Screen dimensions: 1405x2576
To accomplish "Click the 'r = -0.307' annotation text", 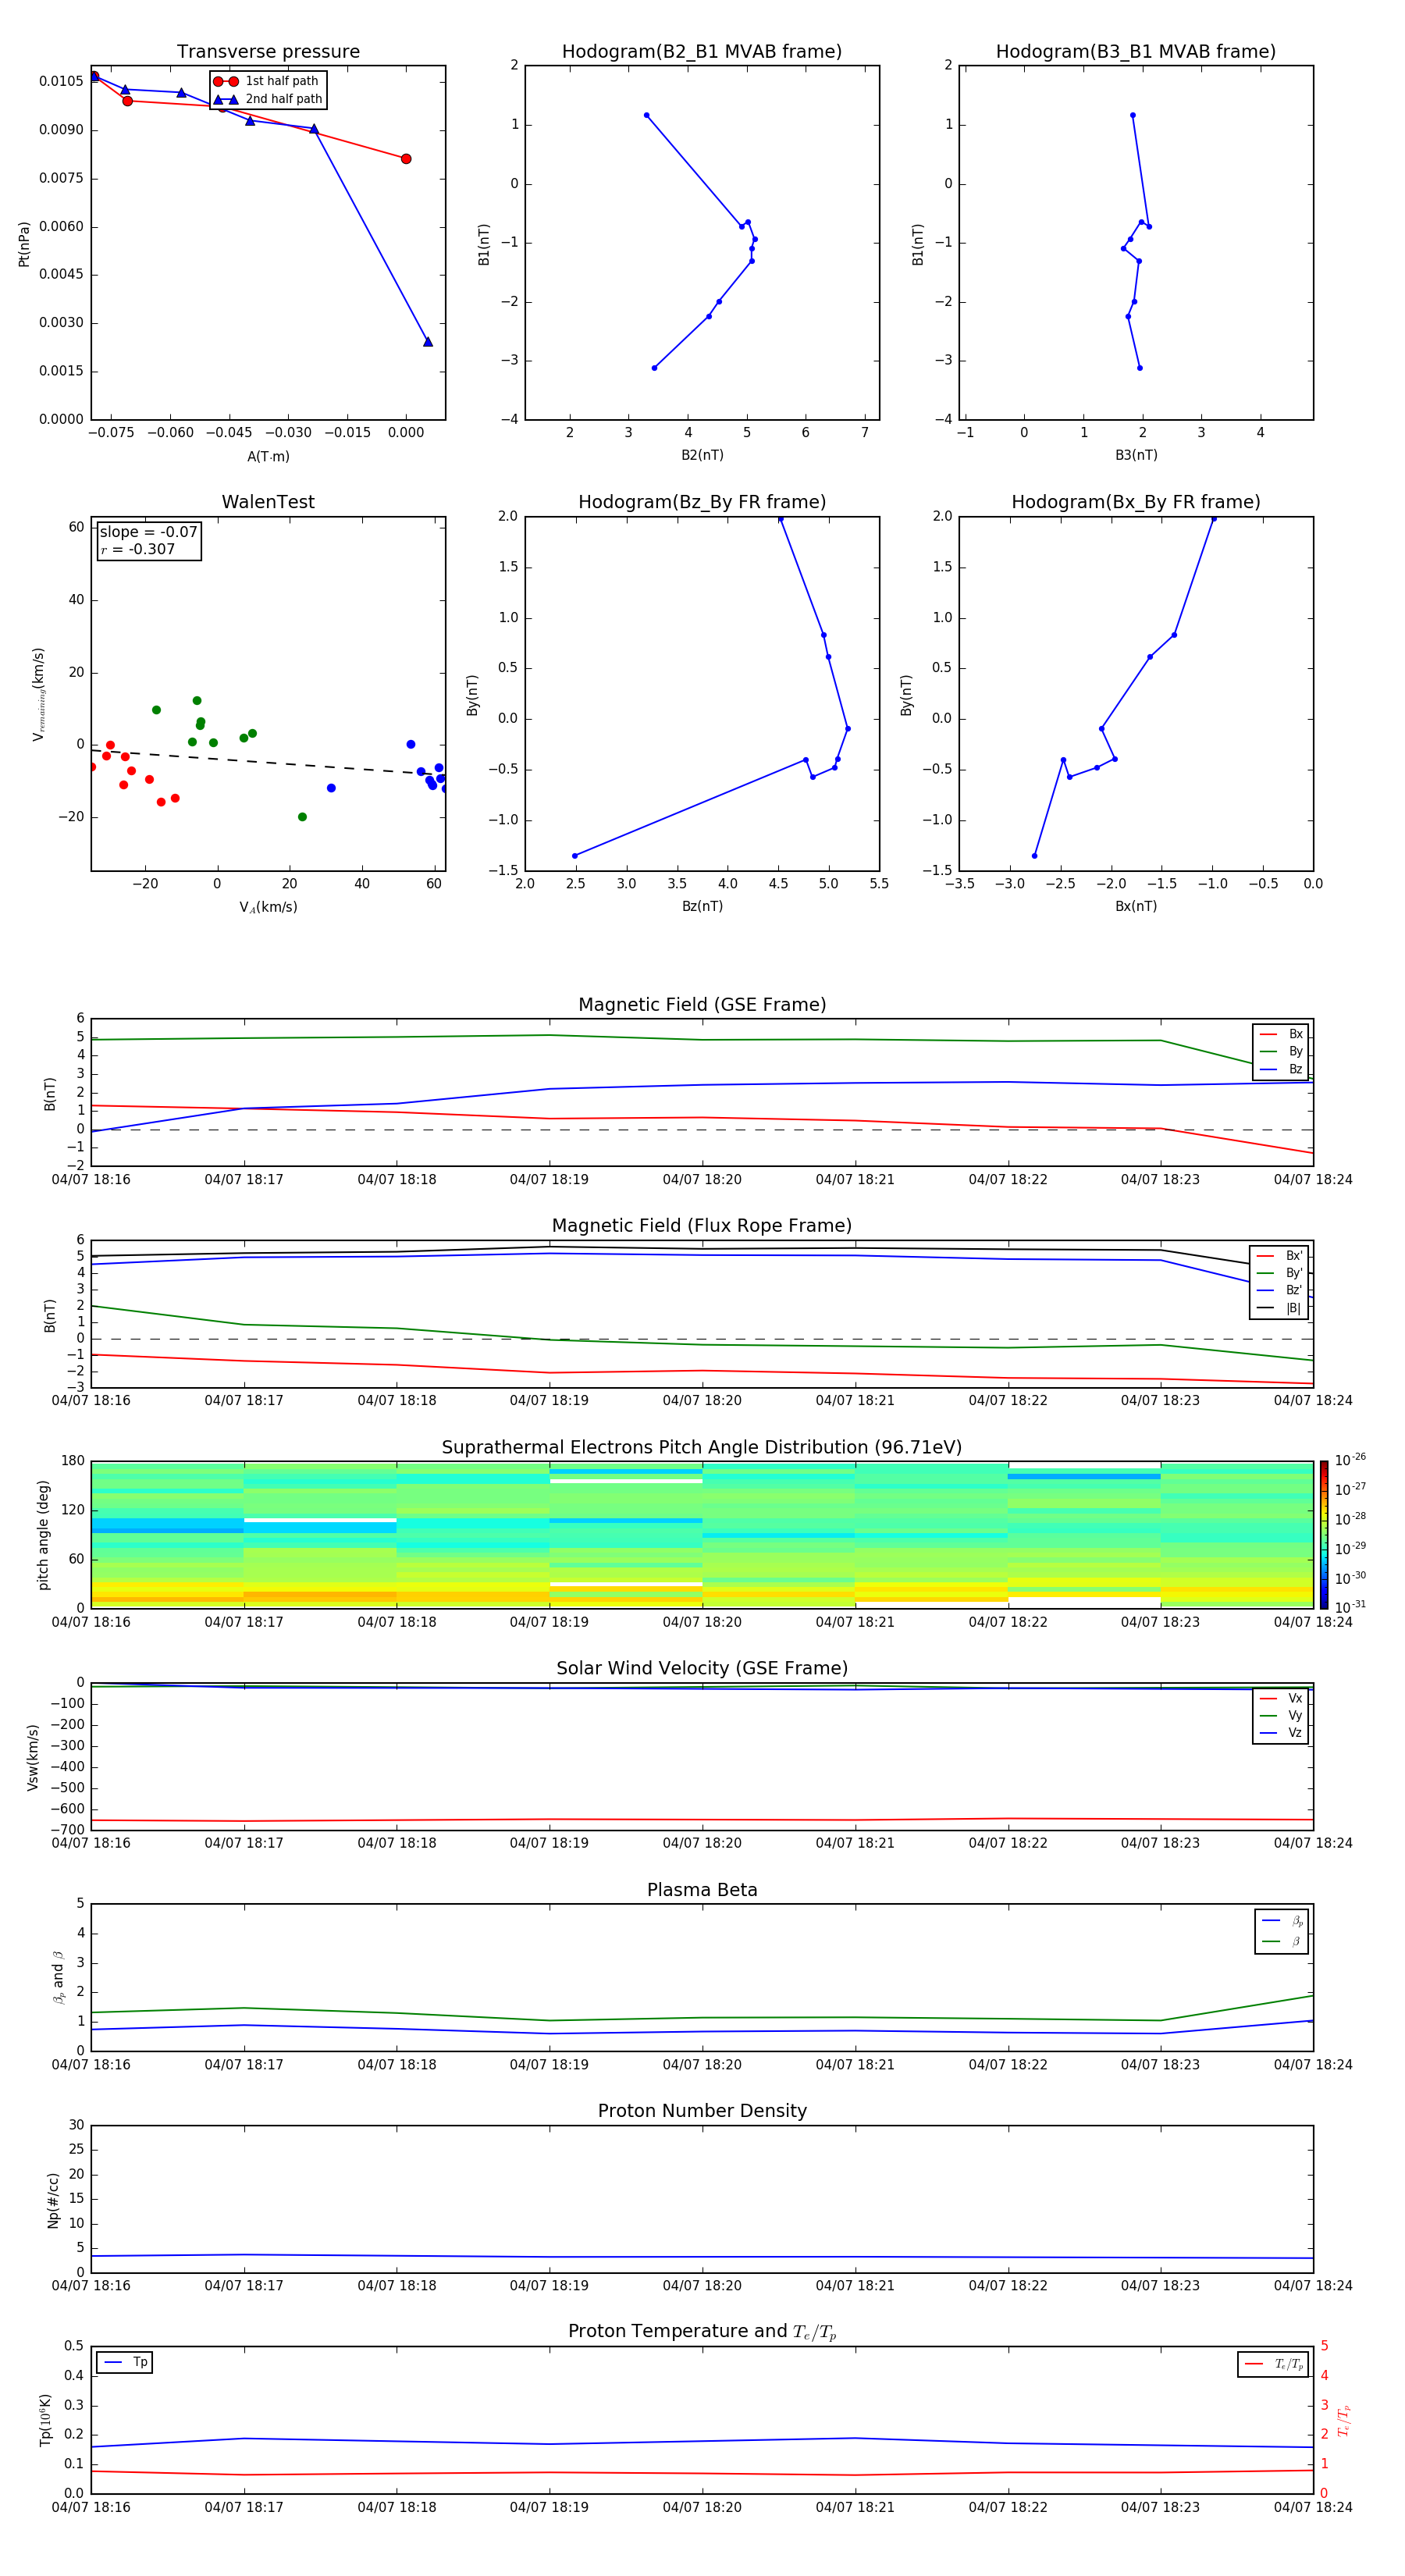I will [138, 549].
